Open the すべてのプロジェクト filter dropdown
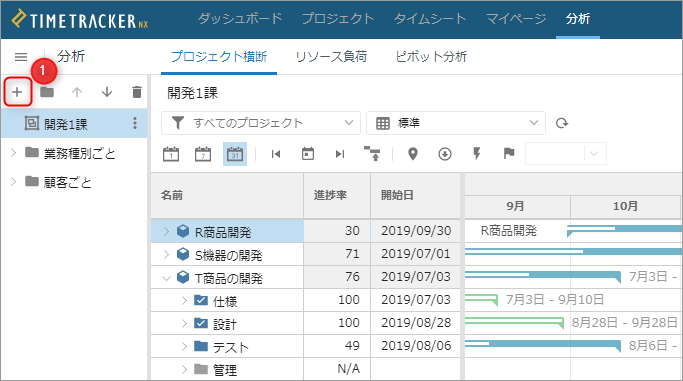The width and height of the screenshot is (683, 381). pos(261,123)
